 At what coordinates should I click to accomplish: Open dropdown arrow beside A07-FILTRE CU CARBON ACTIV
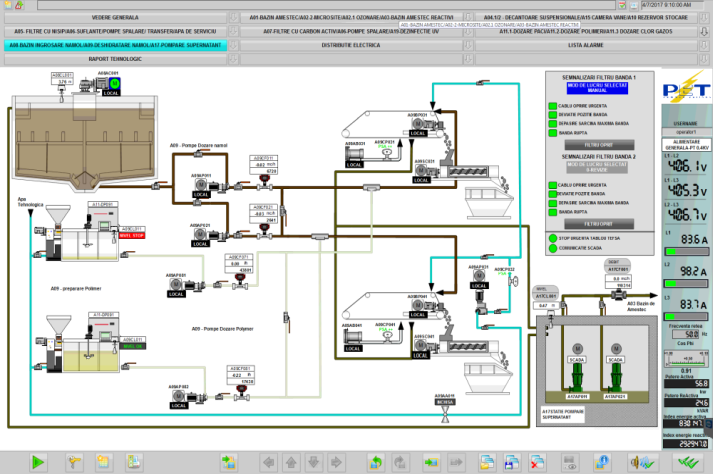click(x=468, y=31)
